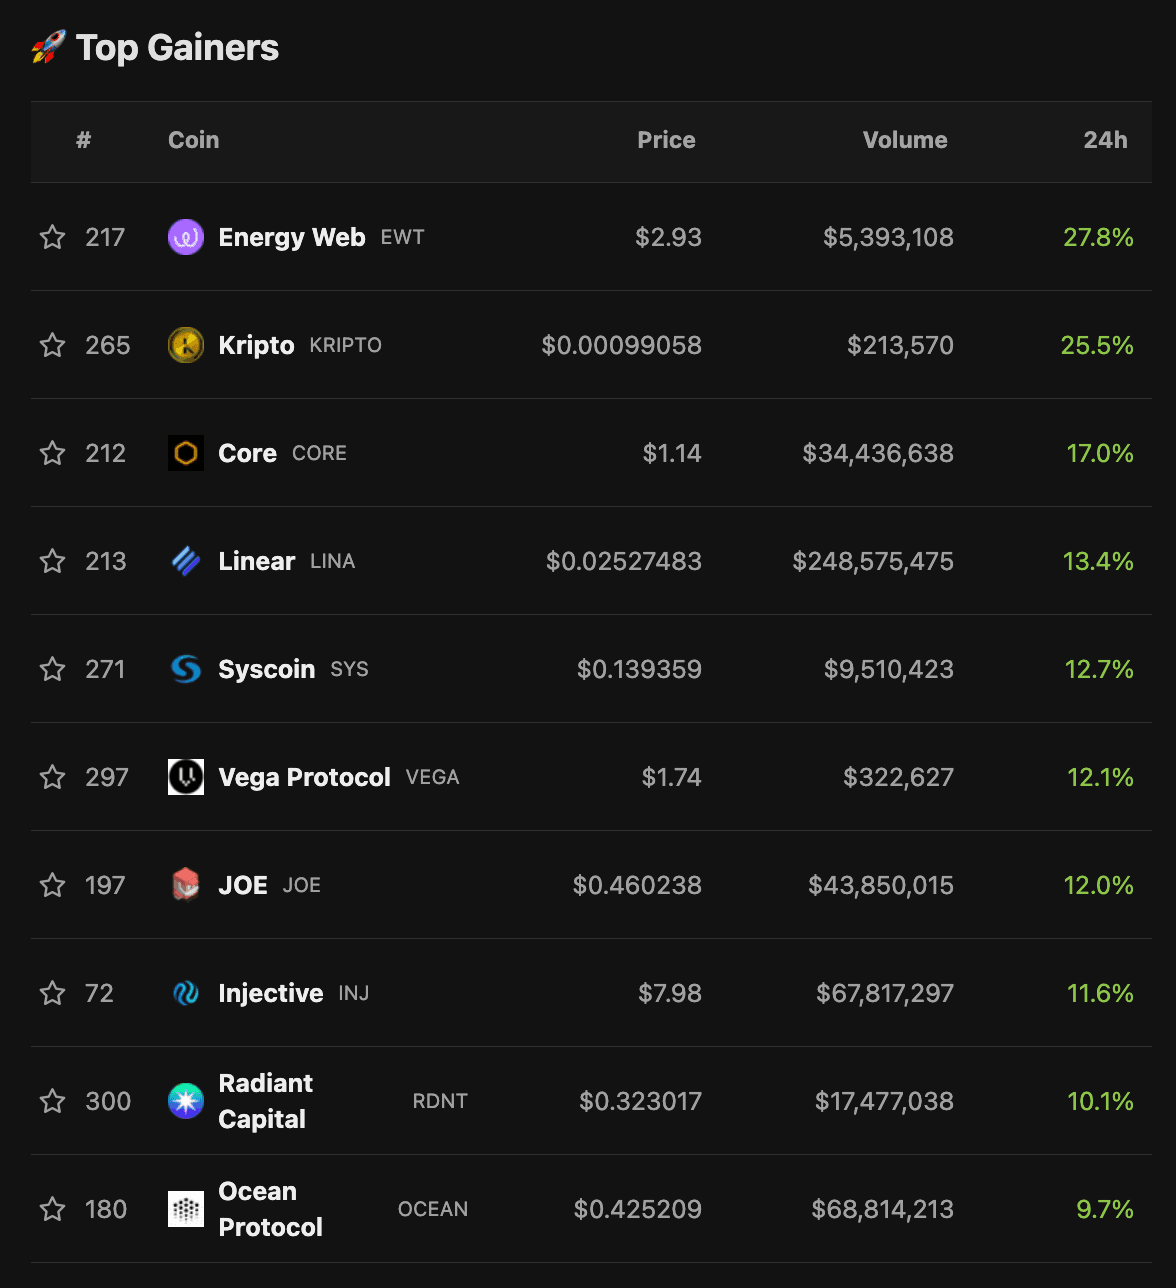Click the Syscoin blue swirl logo
The height and width of the screenshot is (1288, 1176).
(186, 669)
